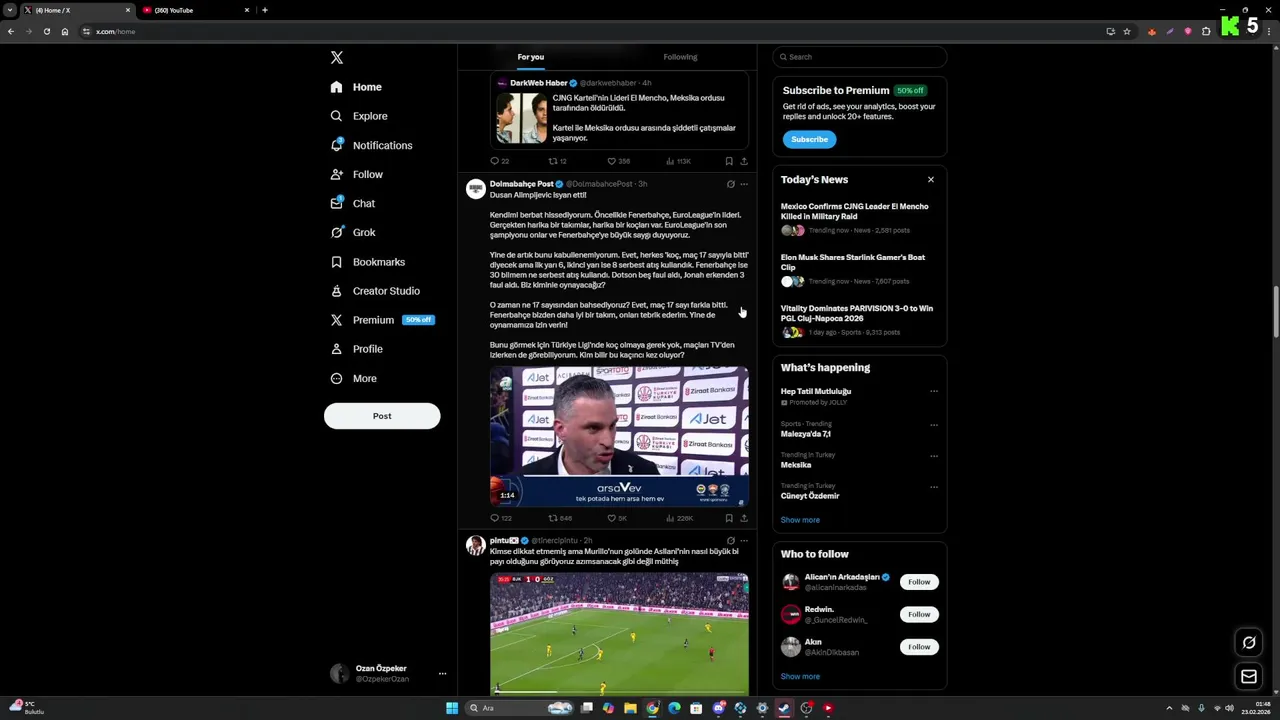
Task: Show more under Who to follow
Action: point(800,677)
